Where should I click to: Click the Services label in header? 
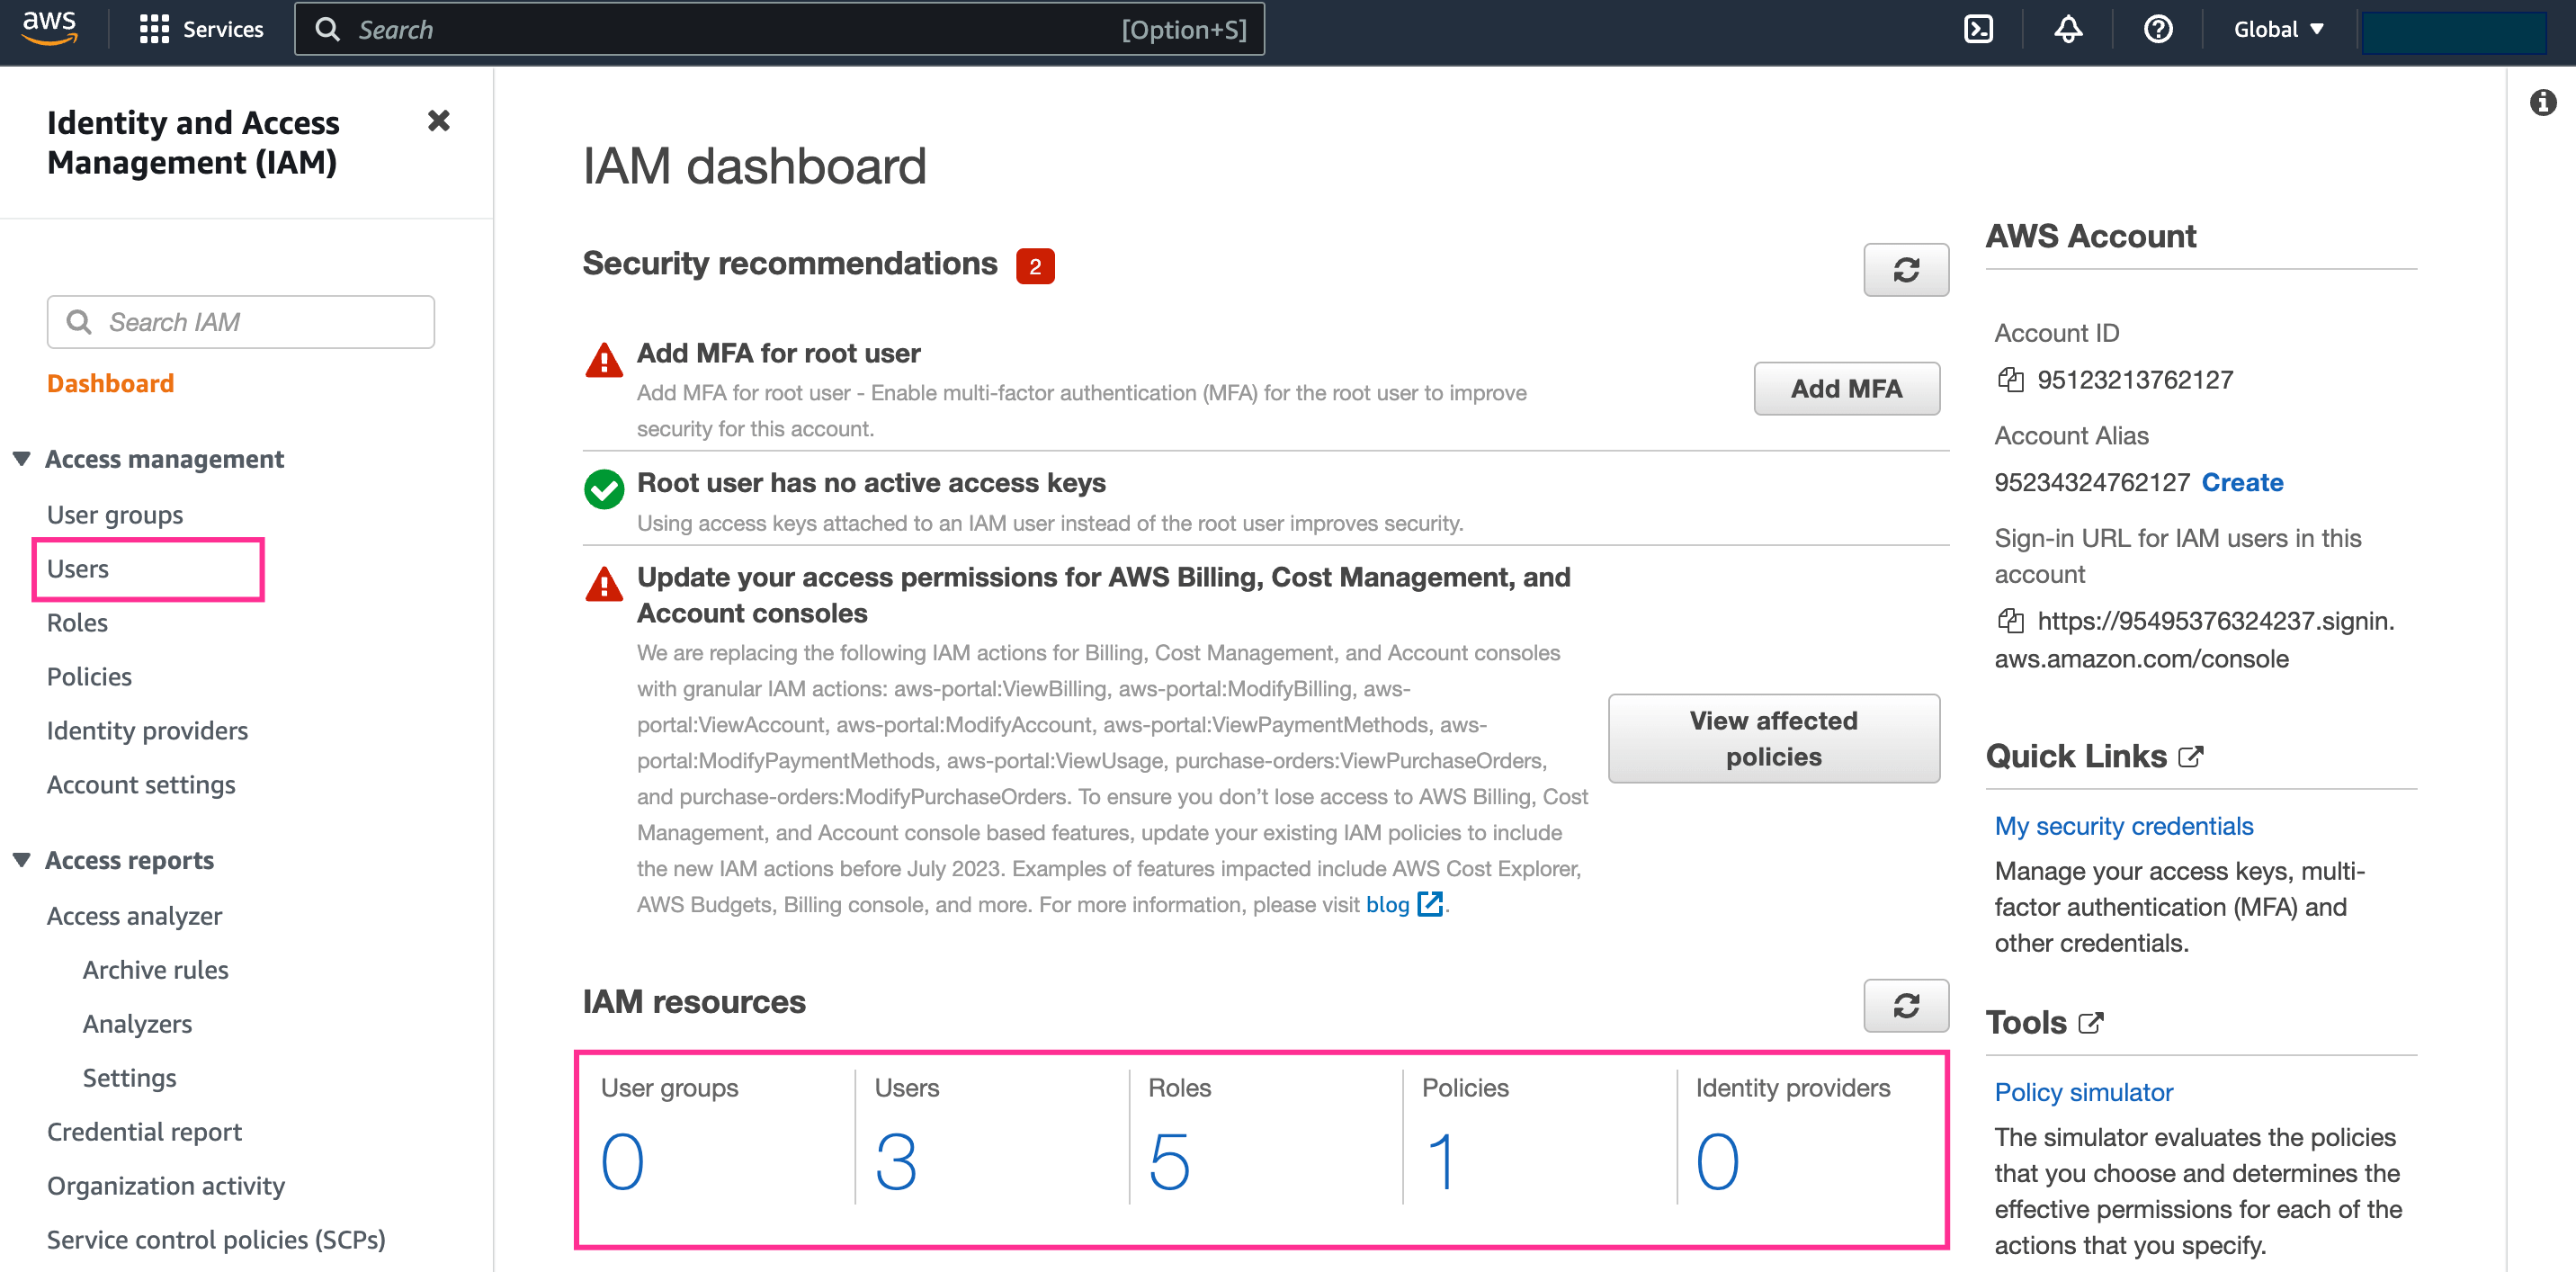click(223, 29)
